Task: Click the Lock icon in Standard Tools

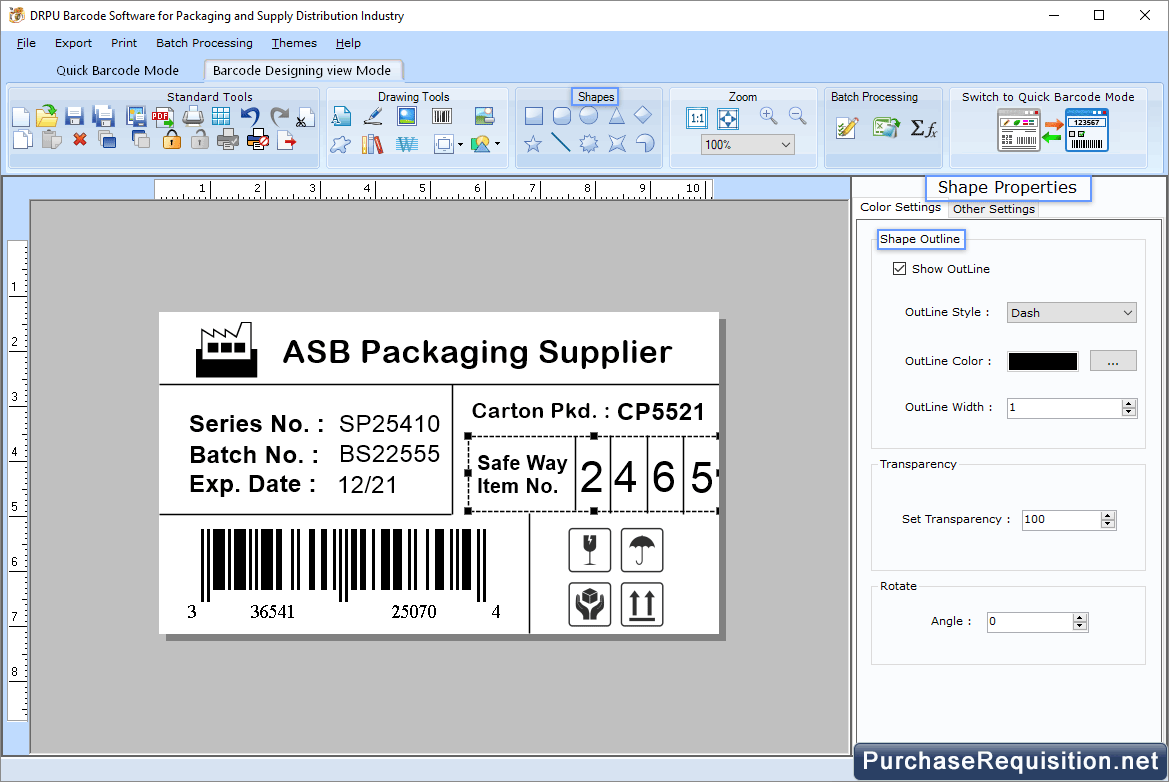Action: pyautogui.click(x=172, y=139)
